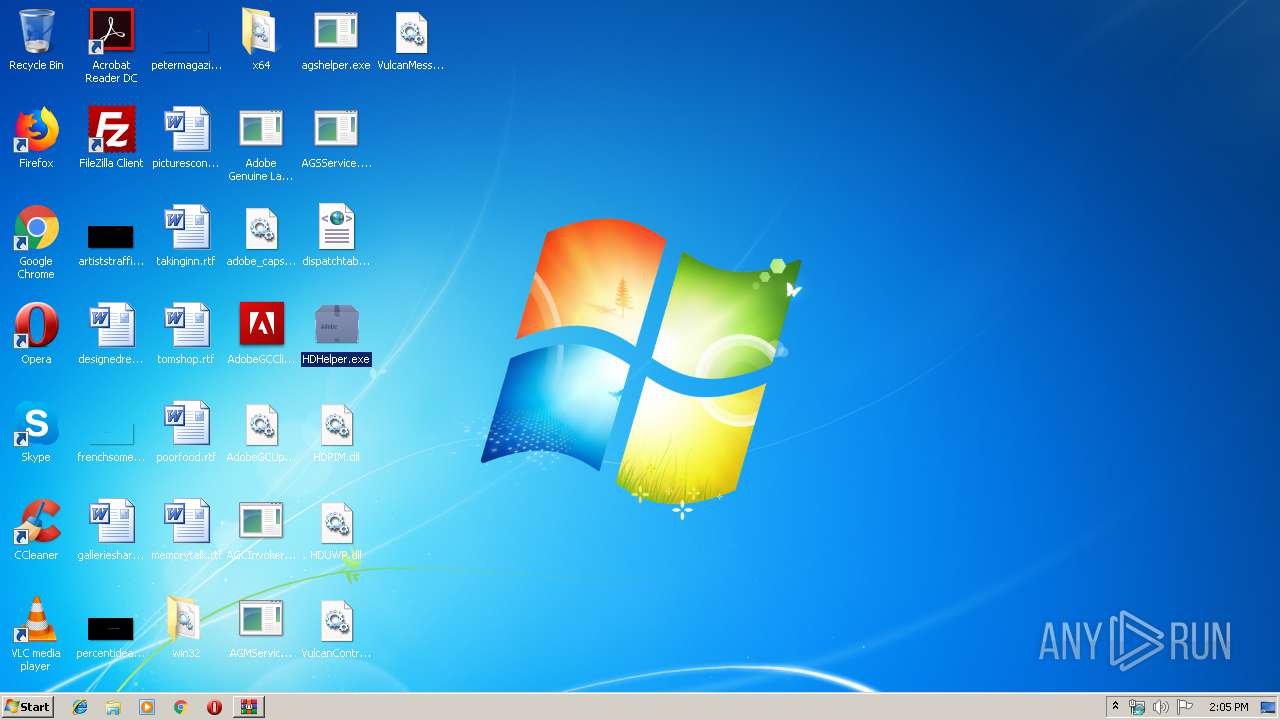Image resolution: width=1280 pixels, height=720 pixels.
Task: Select poorfood.rtf document
Action: (186, 434)
